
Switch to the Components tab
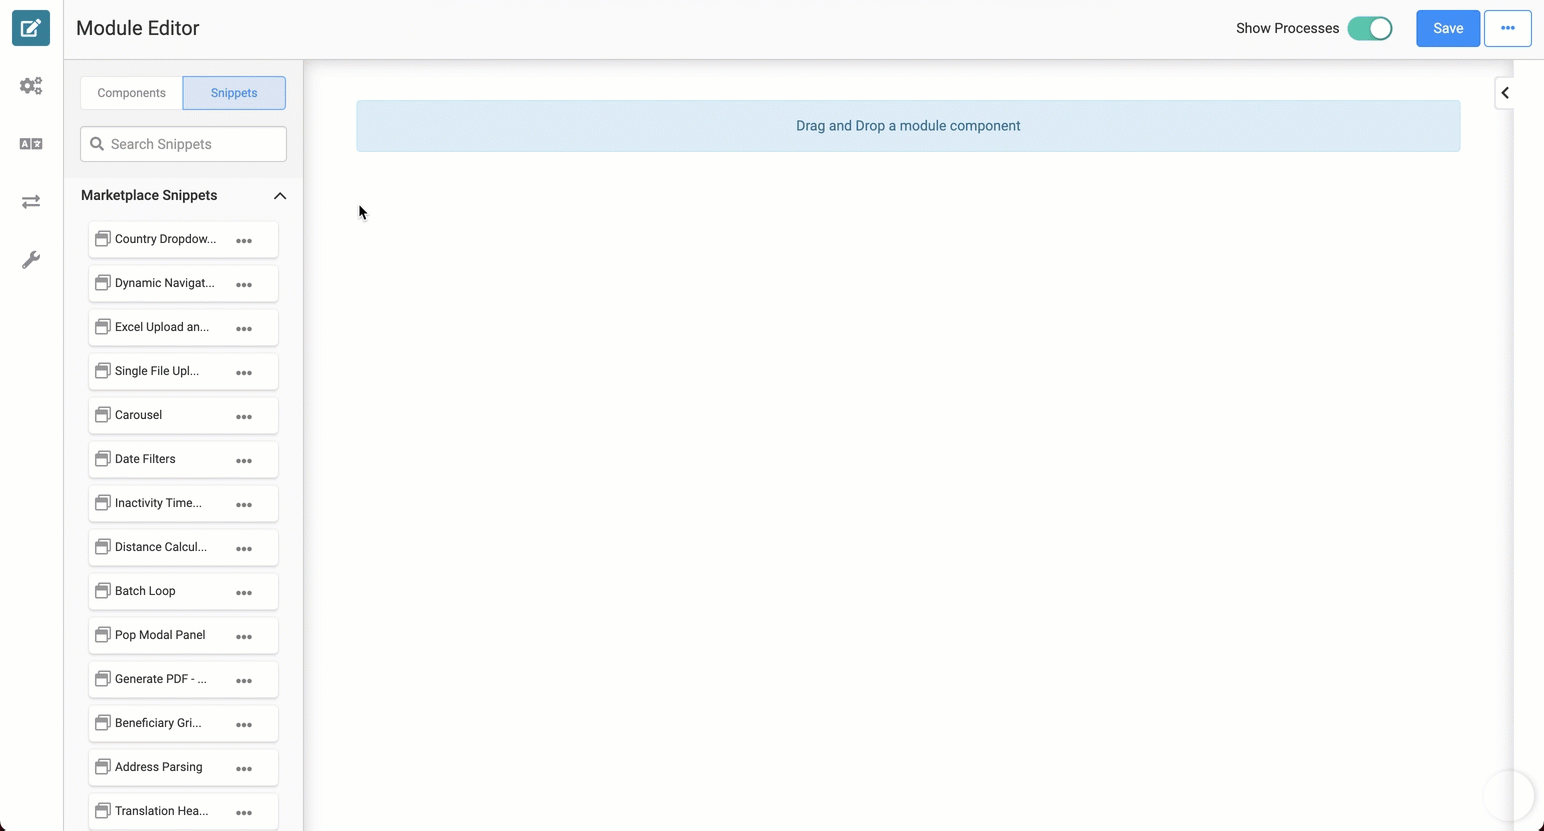point(132,93)
